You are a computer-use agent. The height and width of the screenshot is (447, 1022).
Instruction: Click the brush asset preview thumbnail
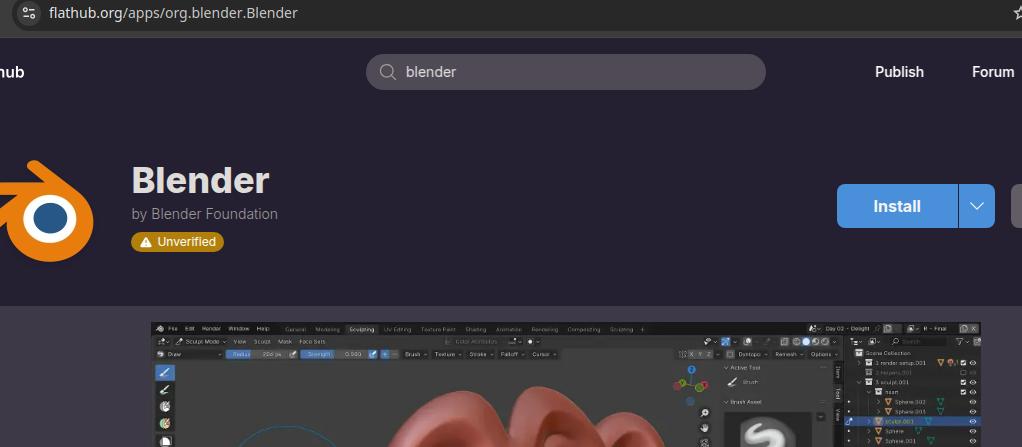(769, 431)
